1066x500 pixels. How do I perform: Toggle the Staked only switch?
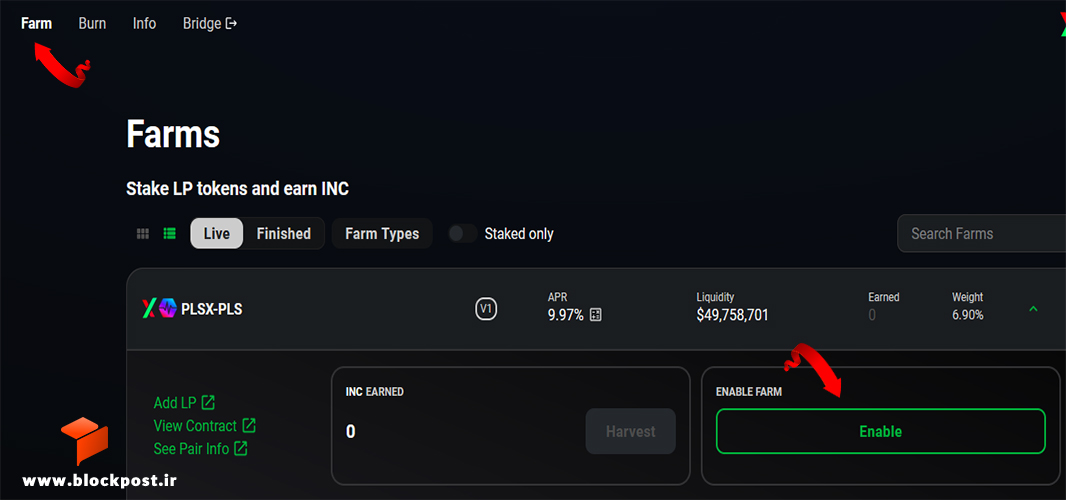[x=463, y=233]
